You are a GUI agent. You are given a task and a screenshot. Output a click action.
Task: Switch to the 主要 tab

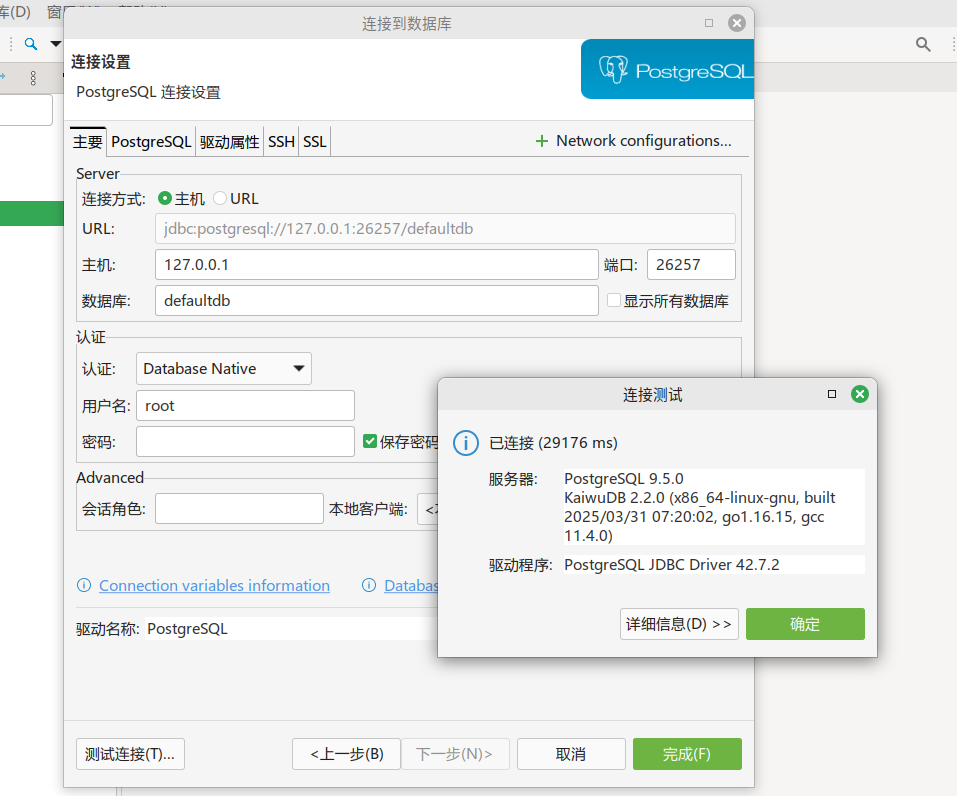click(88, 142)
